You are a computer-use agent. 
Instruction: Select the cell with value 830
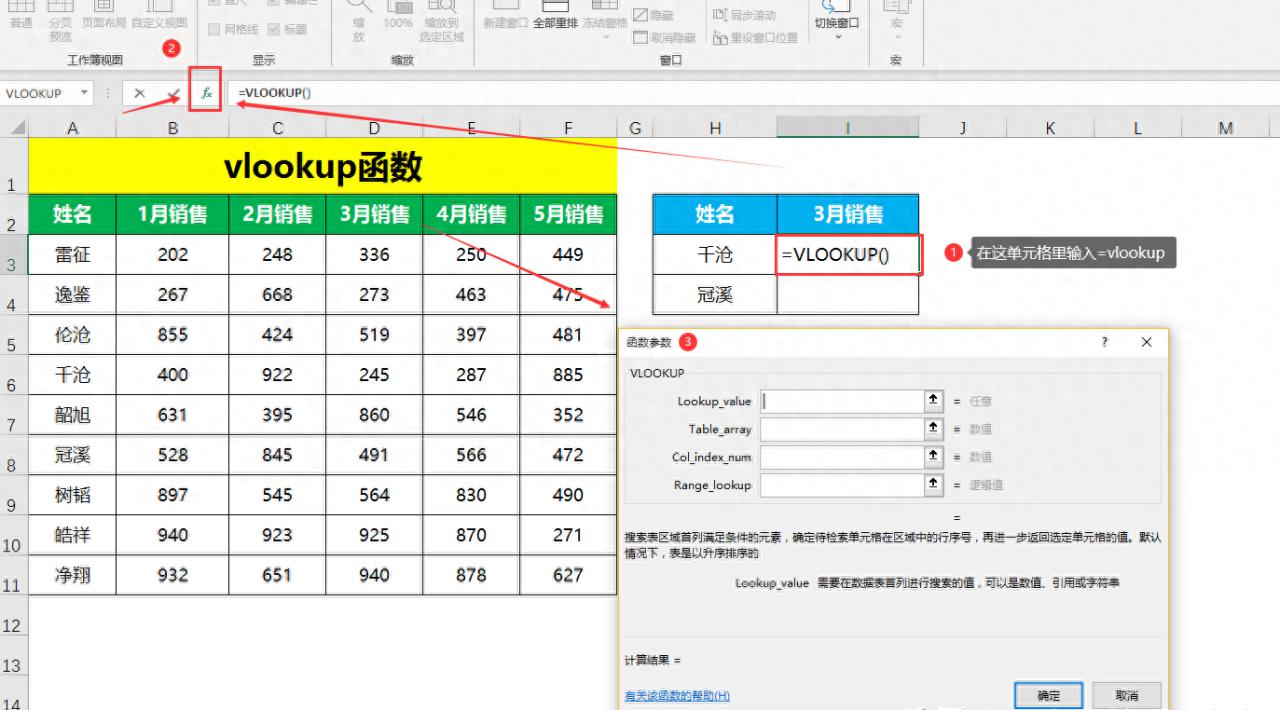(x=471, y=495)
